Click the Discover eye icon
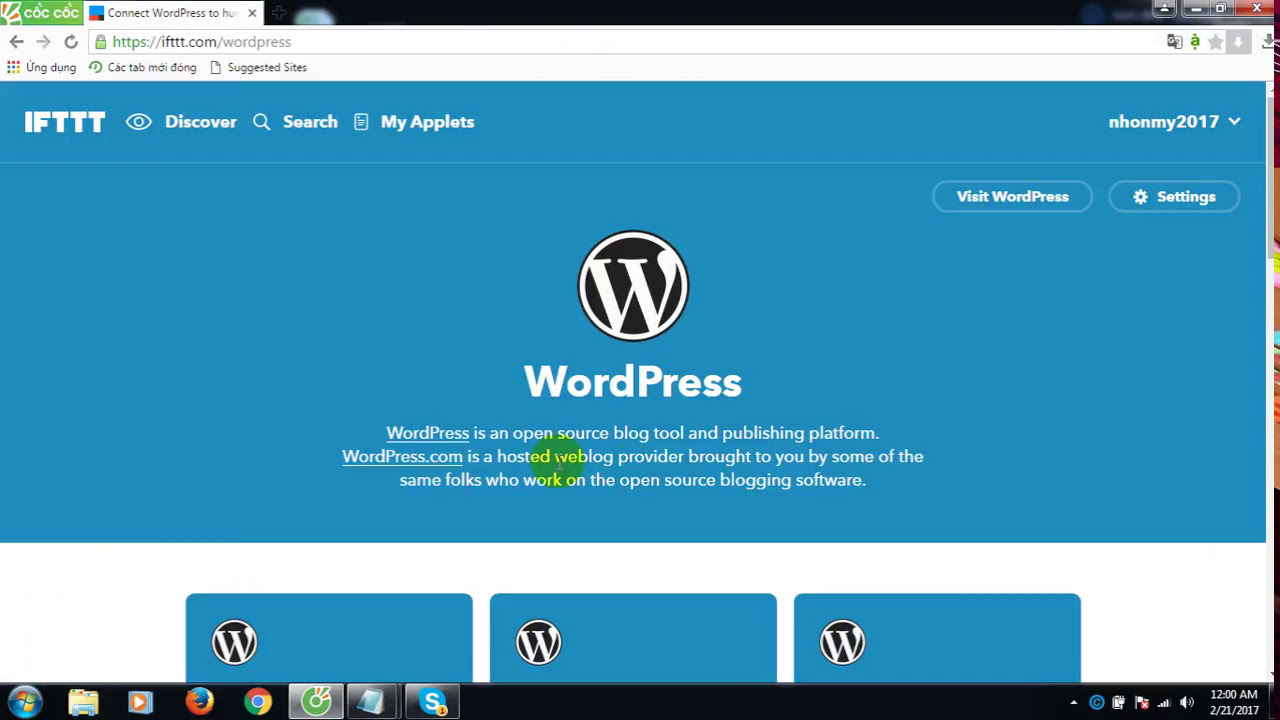Viewport: 1280px width, 720px height. point(139,122)
